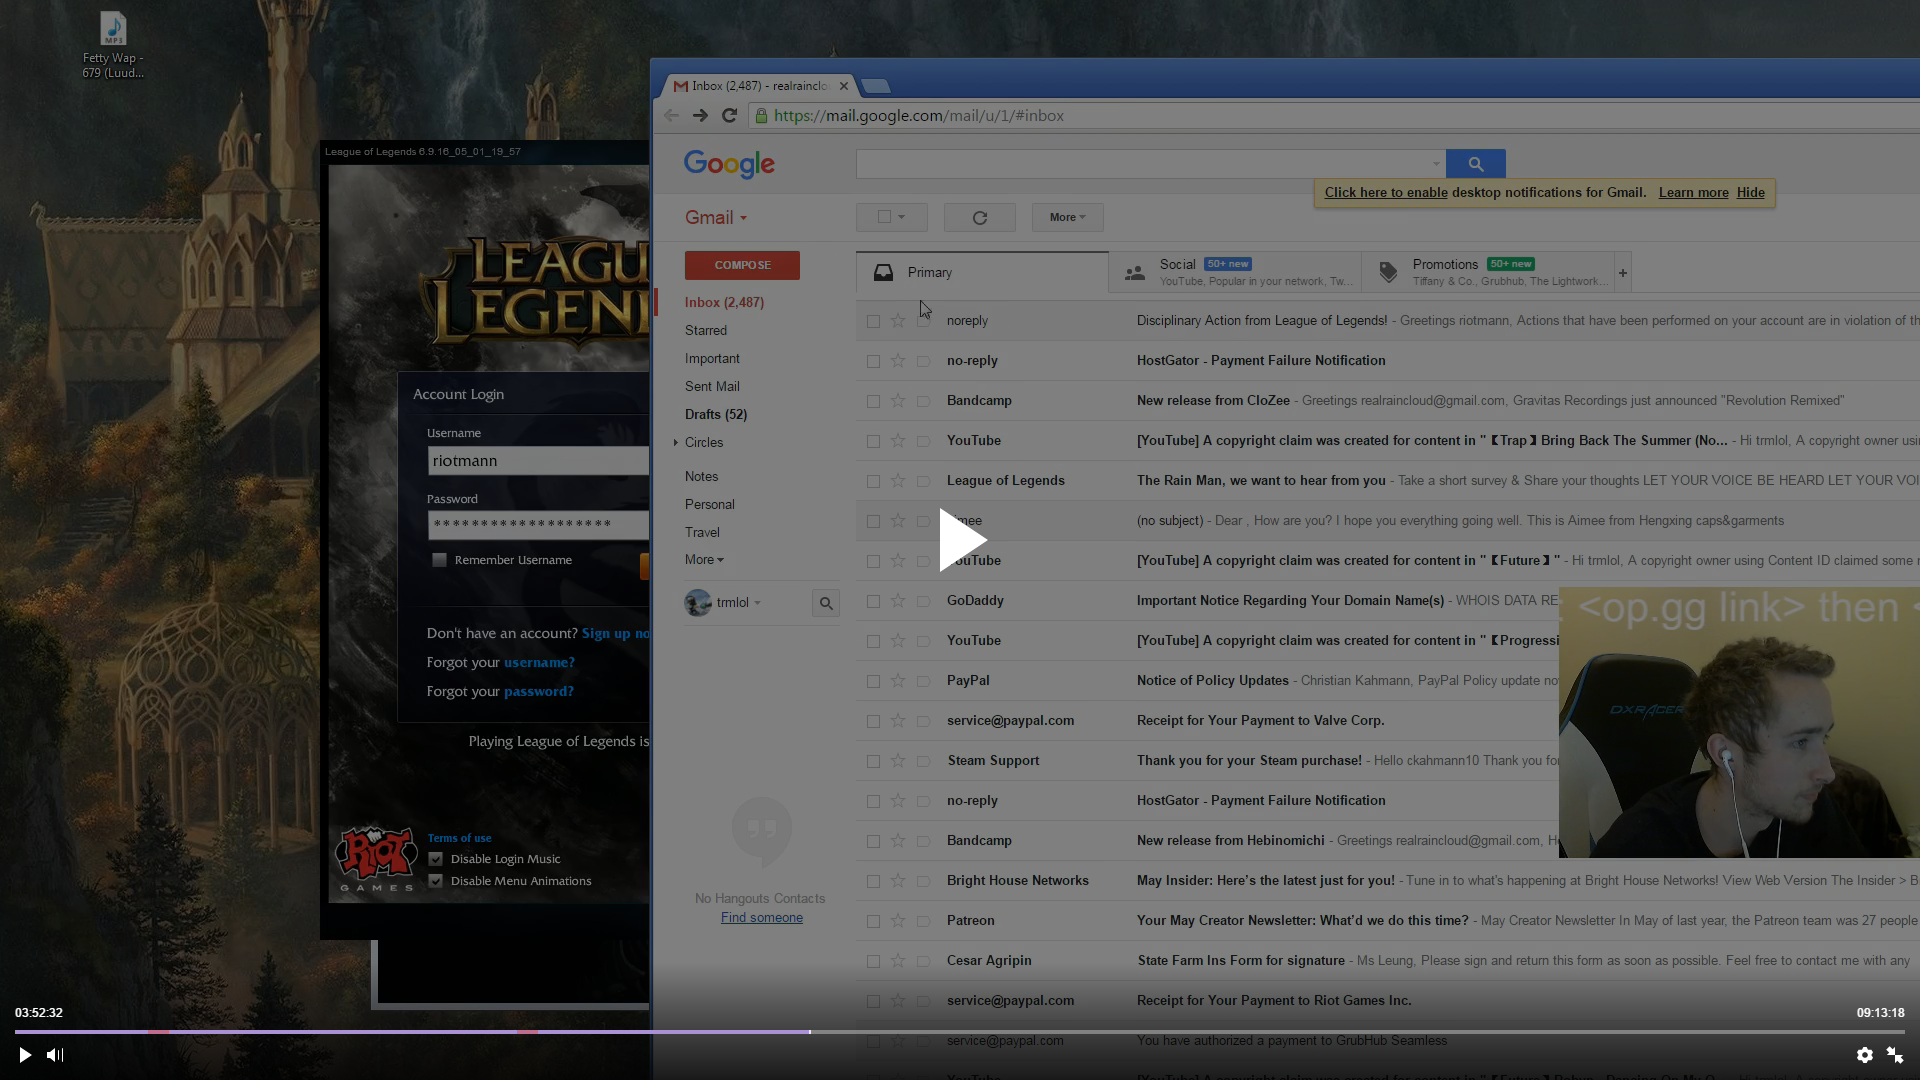Refresh the inbox
1920x1080 pixels.
click(980, 217)
